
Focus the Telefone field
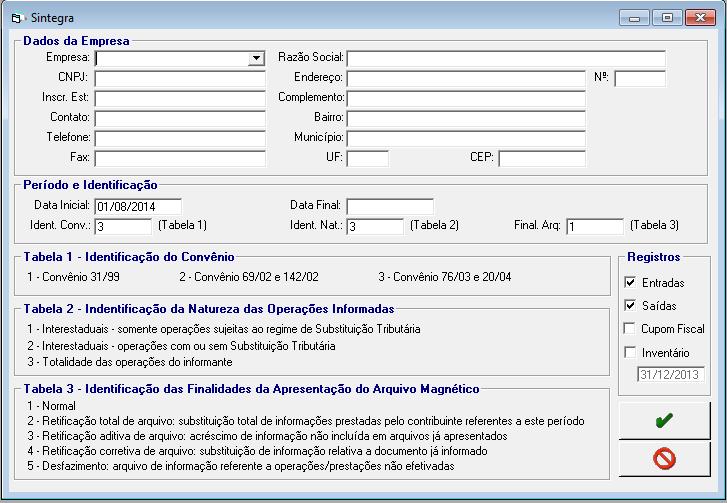click(x=180, y=138)
